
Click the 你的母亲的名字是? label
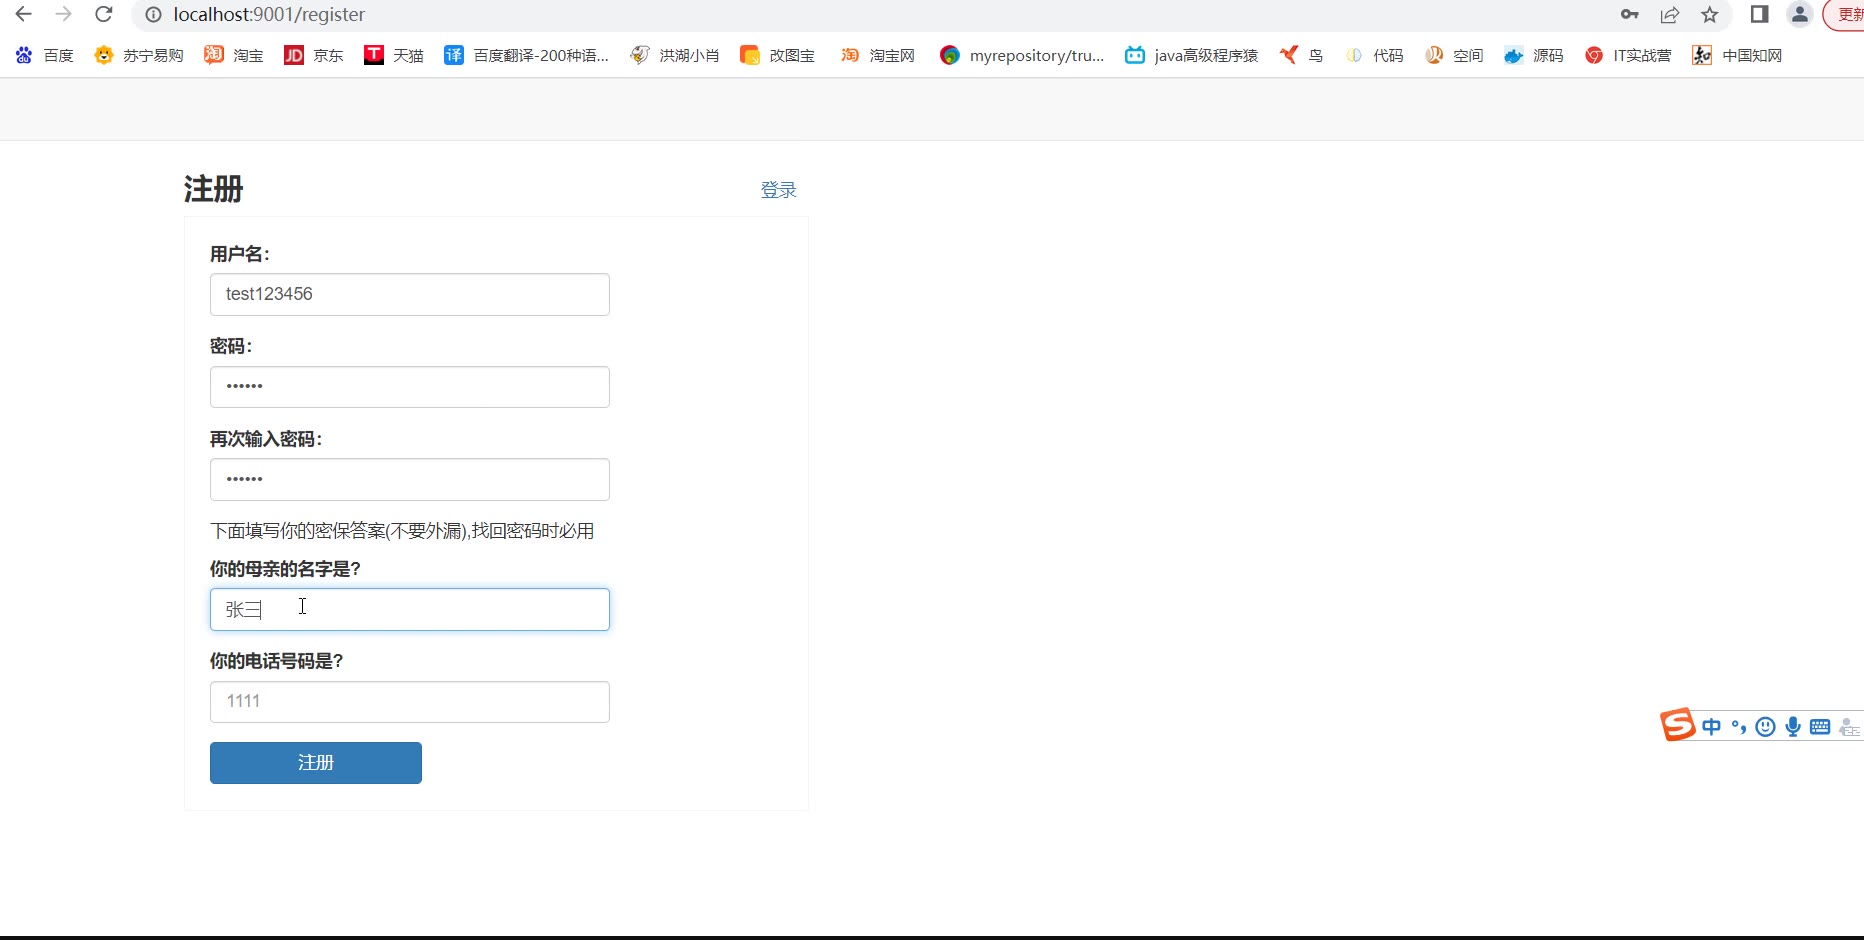[x=285, y=569]
